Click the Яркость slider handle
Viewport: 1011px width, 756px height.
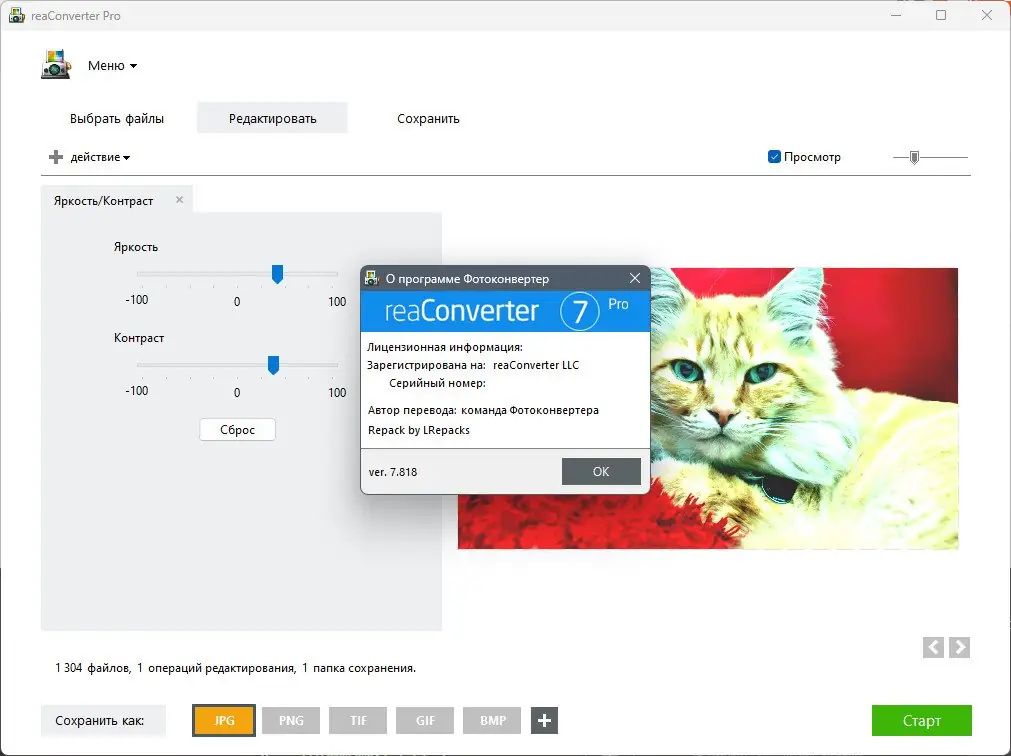[277, 274]
